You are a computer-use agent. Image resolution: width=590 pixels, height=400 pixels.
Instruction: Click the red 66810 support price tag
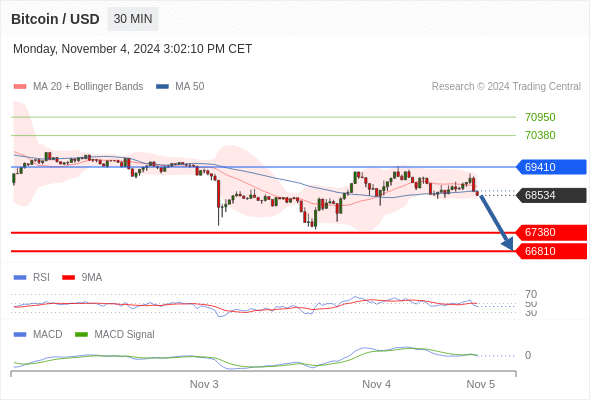tap(551, 251)
